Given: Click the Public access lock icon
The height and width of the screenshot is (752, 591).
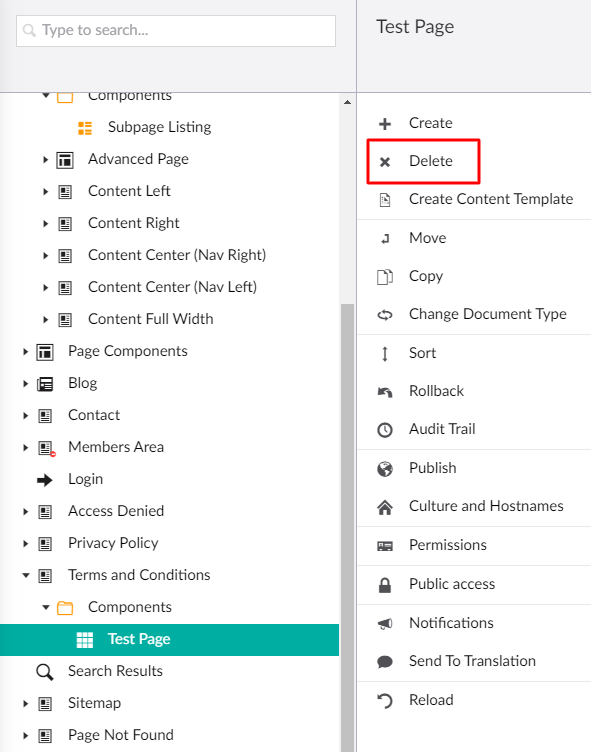Looking at the screenshot, I should (x=385, y=585).
